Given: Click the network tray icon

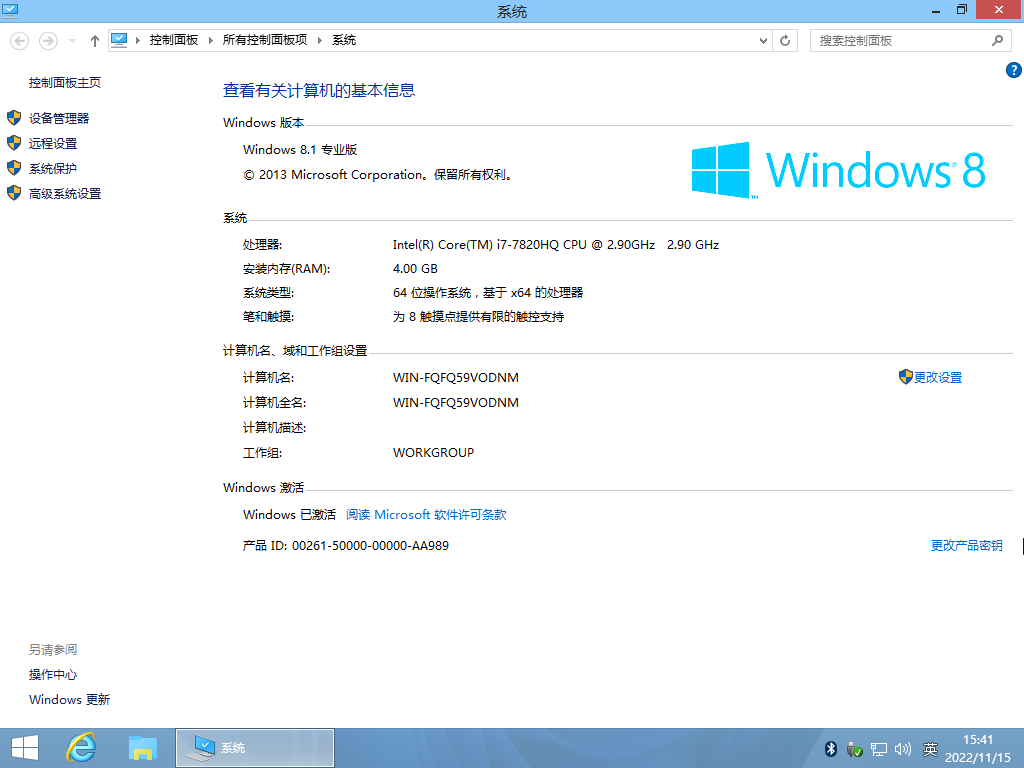Looking at the screenshot, I should (879, 749).
